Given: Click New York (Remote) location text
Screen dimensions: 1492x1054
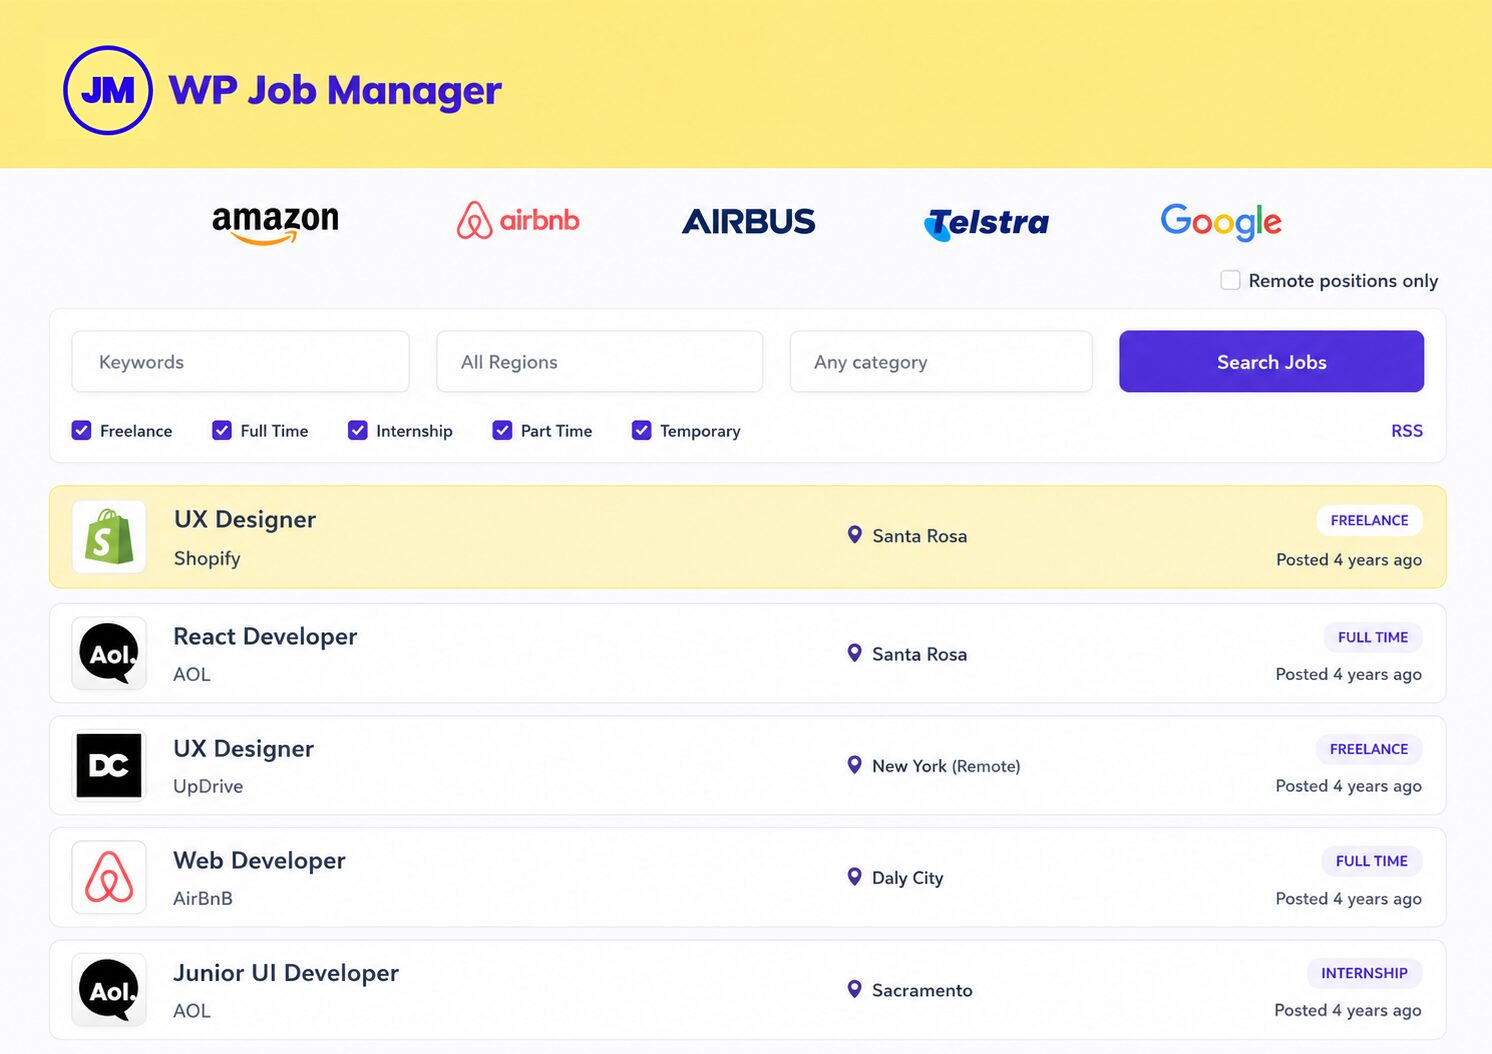Looking at the screenshot, I should pos(946,766).
